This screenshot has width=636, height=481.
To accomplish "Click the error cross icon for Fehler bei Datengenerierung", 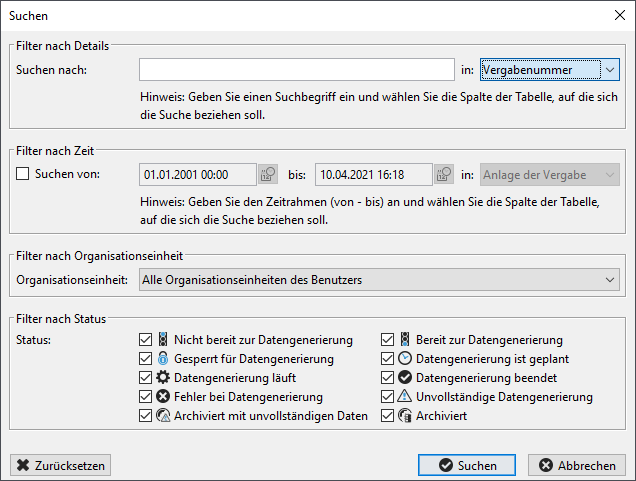I will pos(163,396).
